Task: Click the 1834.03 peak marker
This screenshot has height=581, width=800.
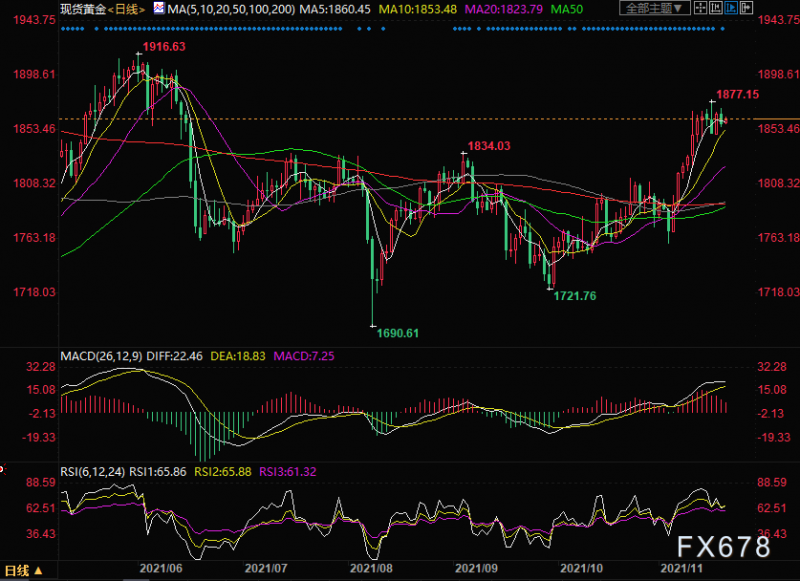Action: [x=489, y=146]
